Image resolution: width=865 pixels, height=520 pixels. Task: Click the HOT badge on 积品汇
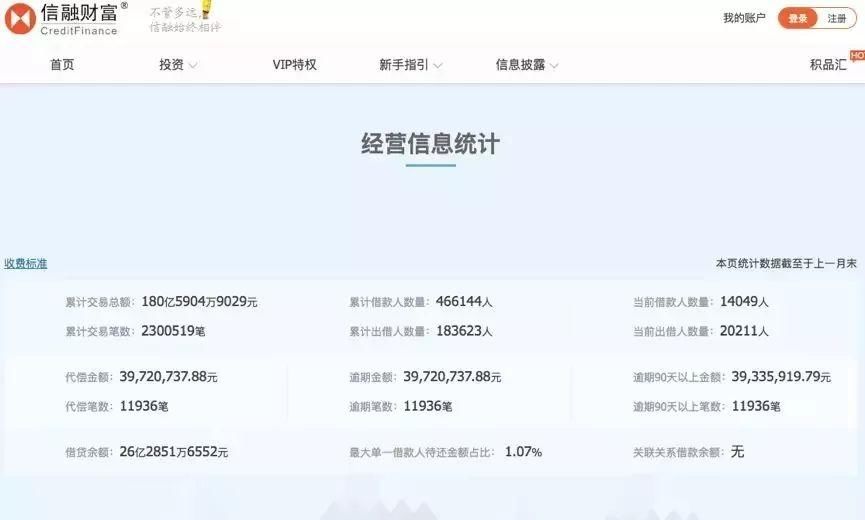click(x=858, y=55)
